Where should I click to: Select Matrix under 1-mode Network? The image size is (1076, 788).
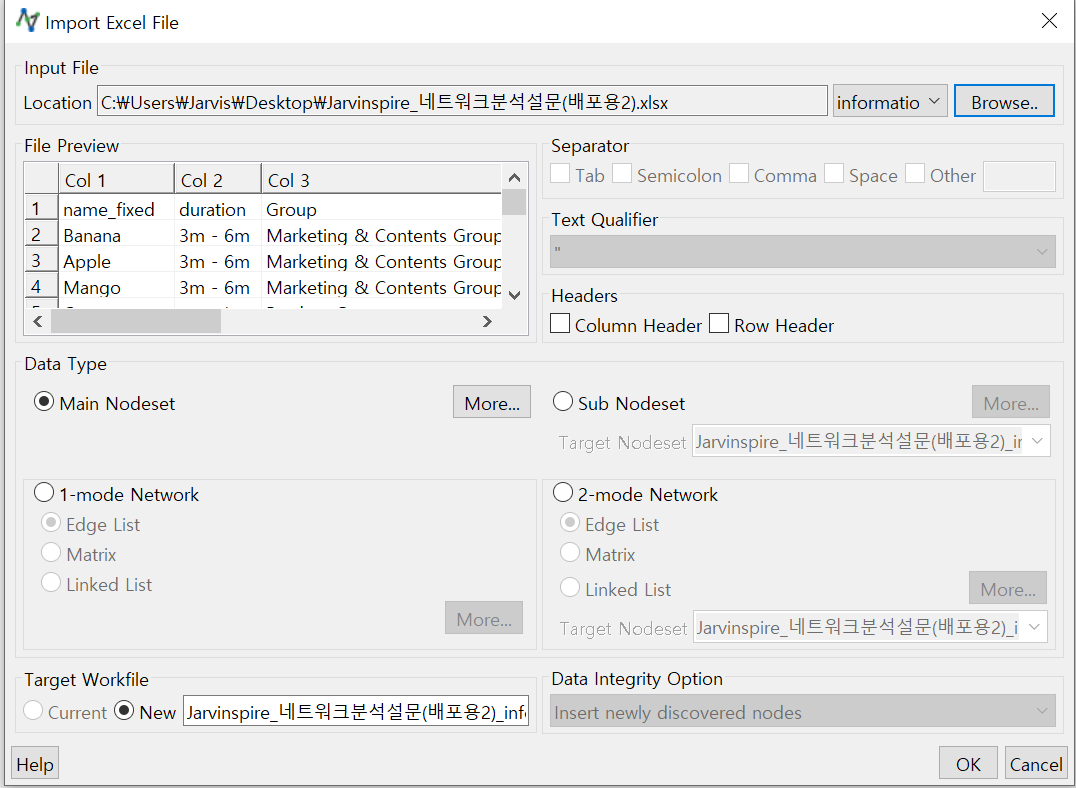[51, 553]
